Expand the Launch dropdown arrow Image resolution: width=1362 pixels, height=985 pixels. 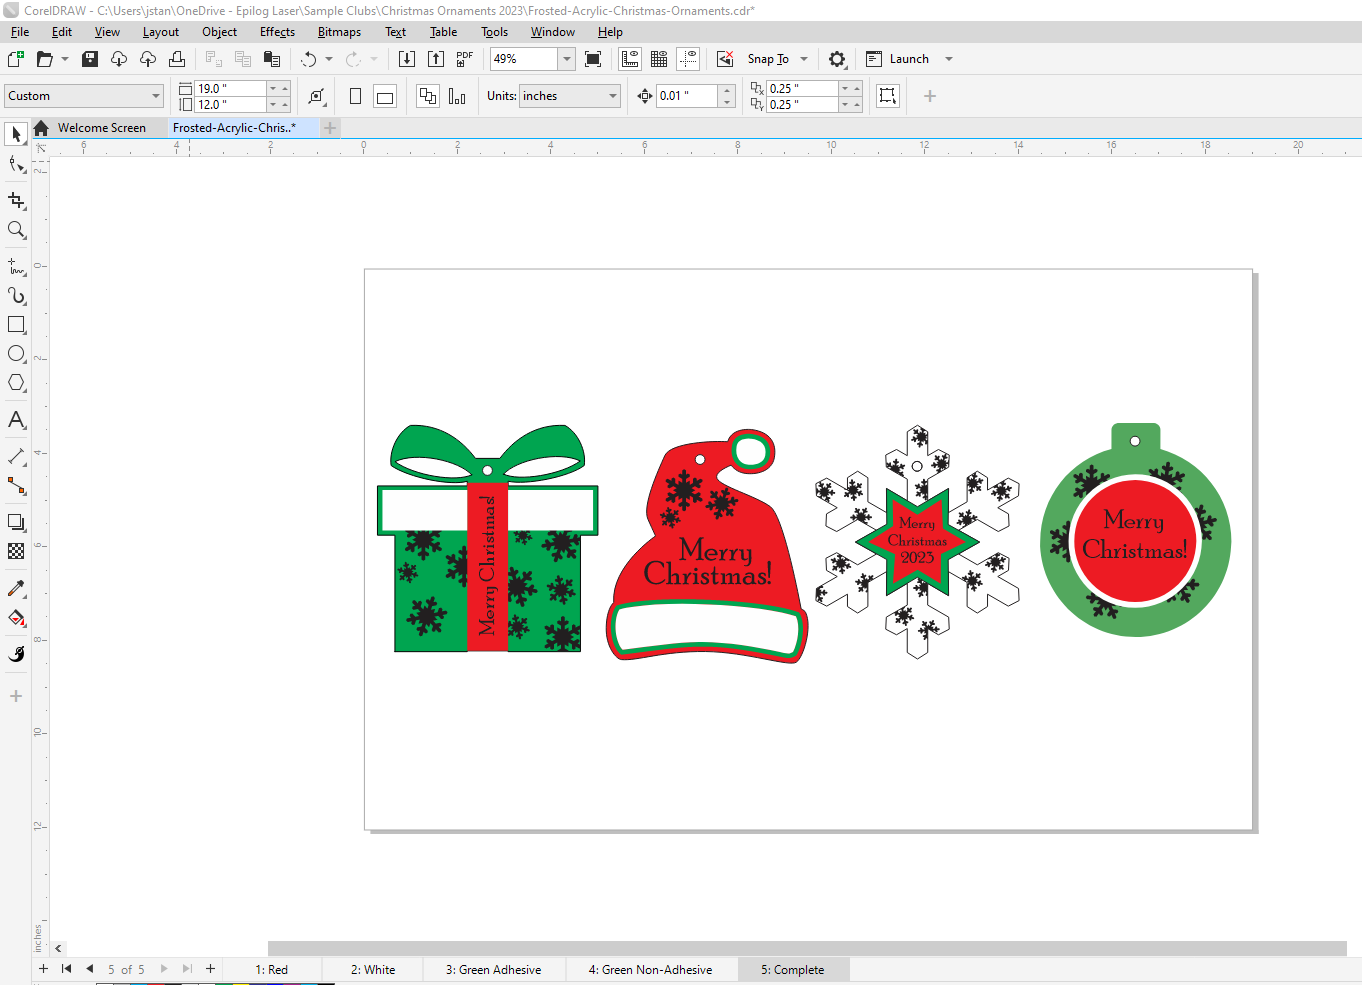pos(949,59)
